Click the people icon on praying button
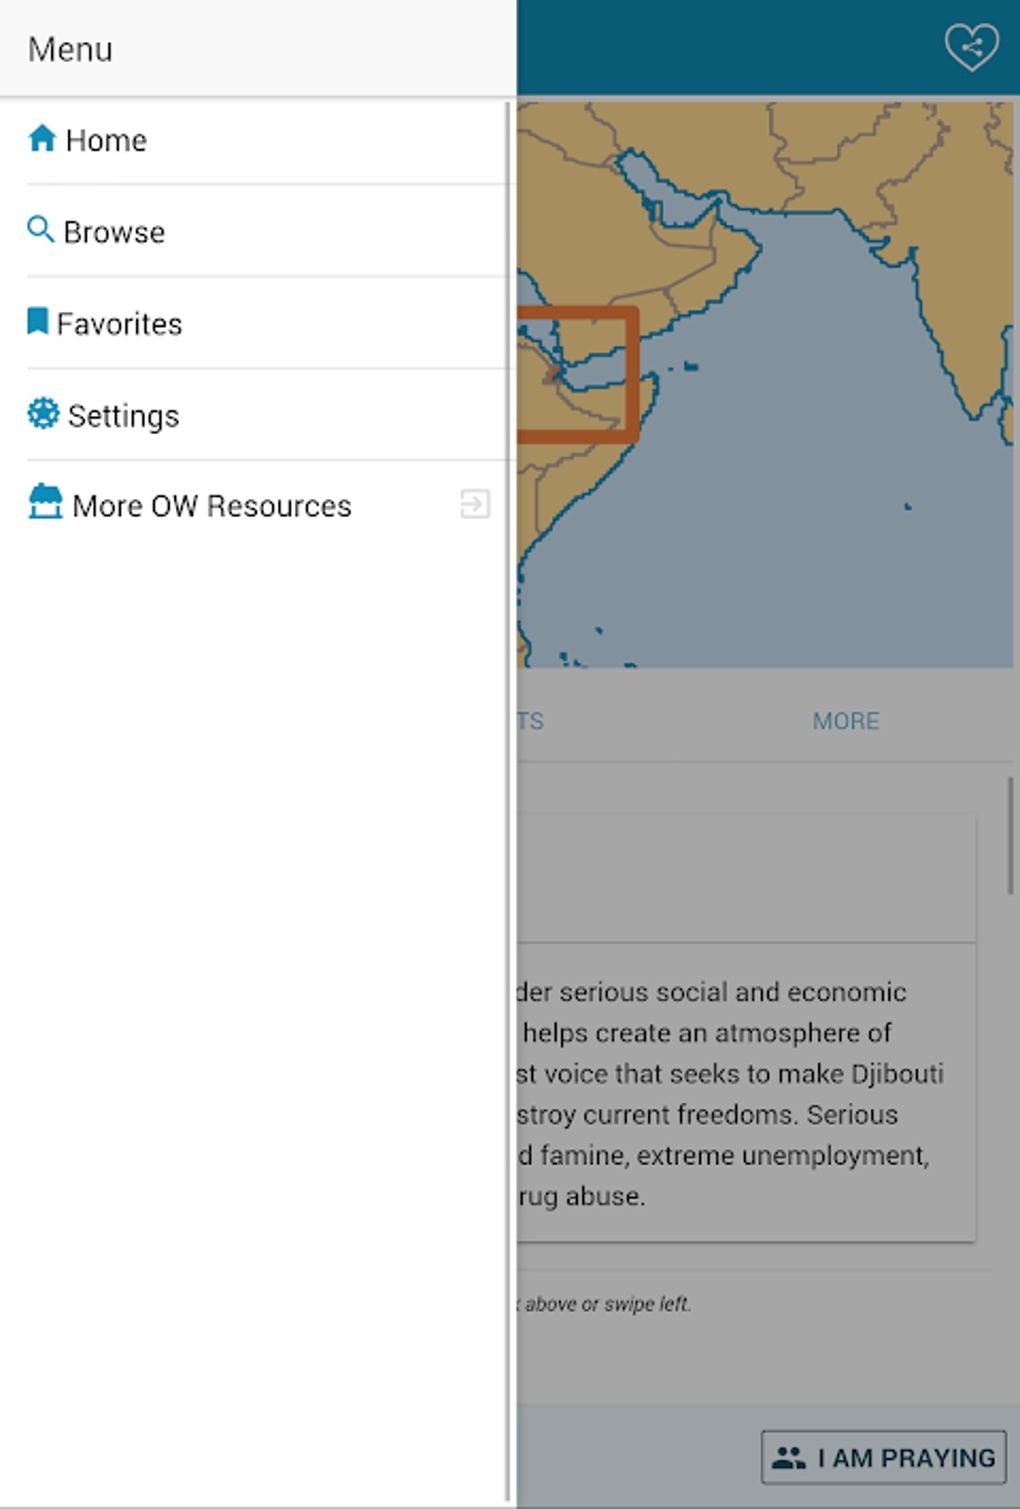The height and width of the screenshot is (1509, 1020). (789, 1458)
